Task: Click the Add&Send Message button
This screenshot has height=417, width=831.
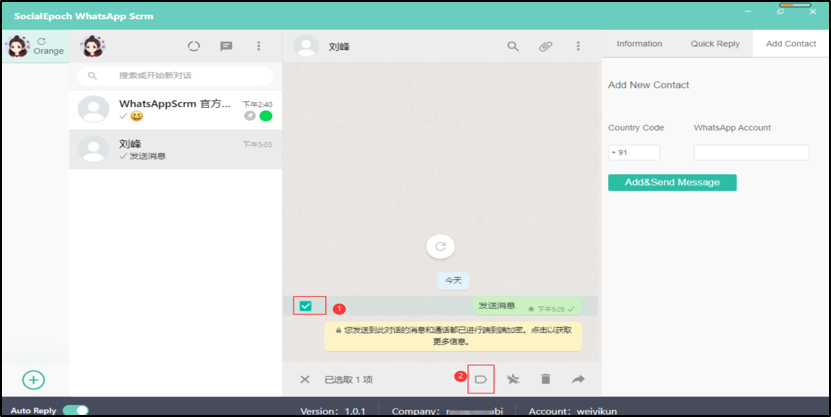Action: [672, 182]
